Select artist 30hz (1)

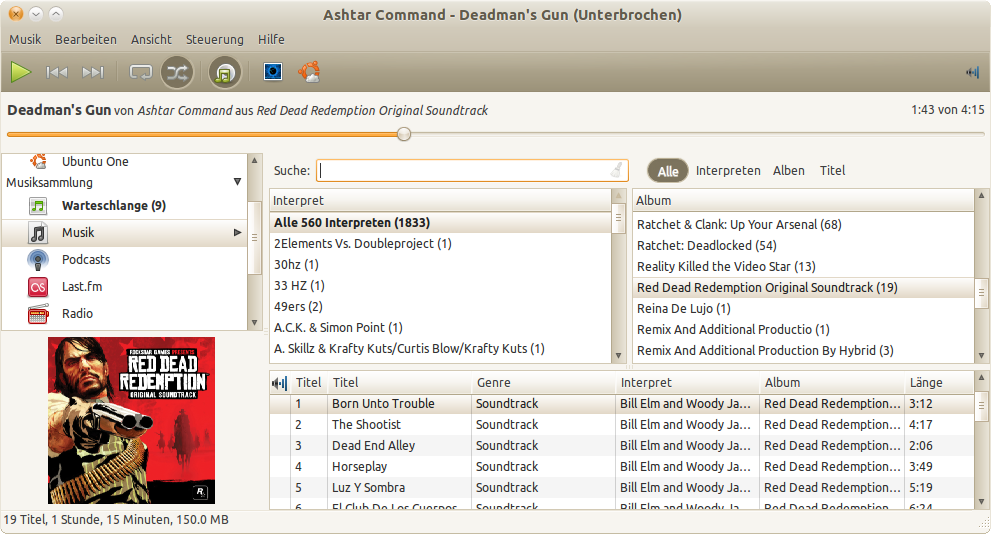[x=440, y=264]
